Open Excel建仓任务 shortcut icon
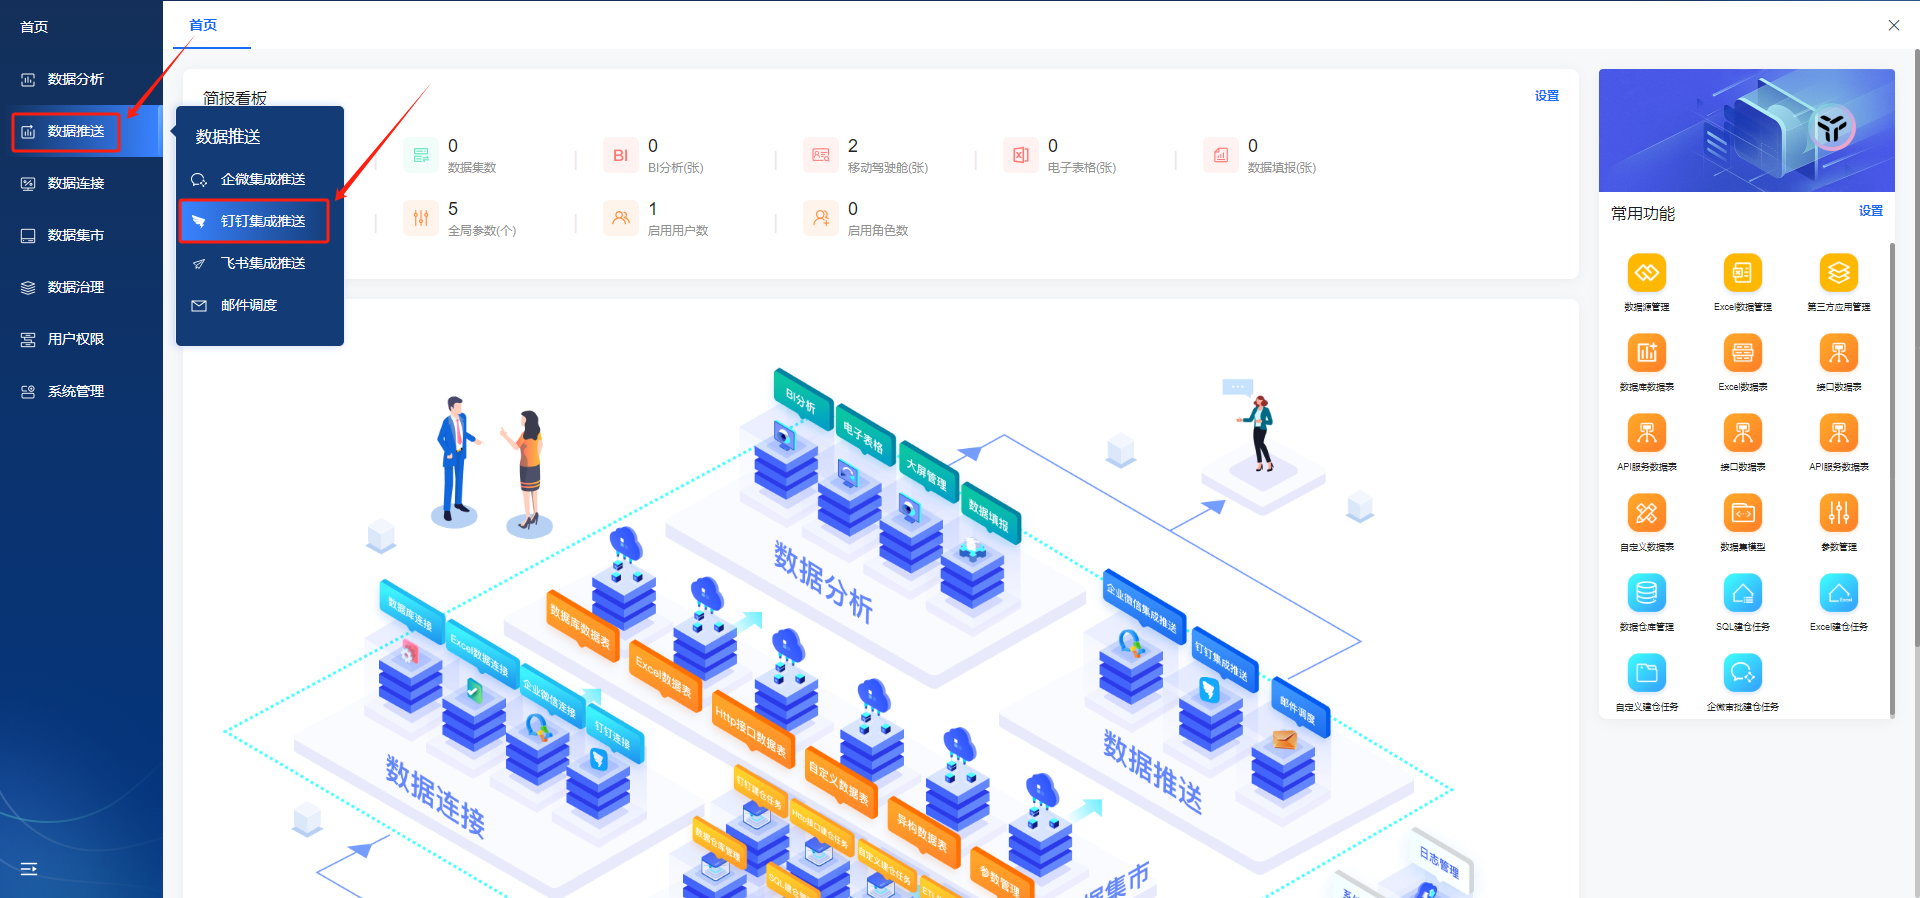The width and height of the screenshot is (1920, 898). click(1838, 593)
